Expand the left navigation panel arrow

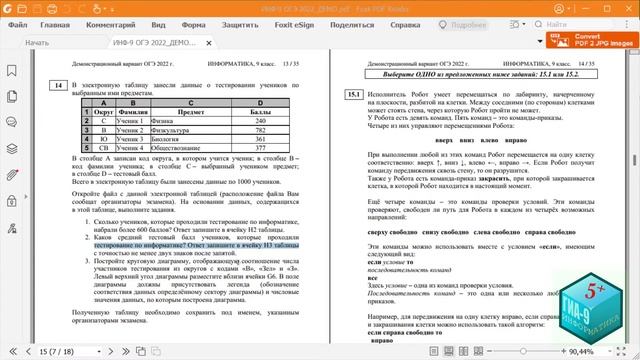pyautogui.click(x=26, y=197)
